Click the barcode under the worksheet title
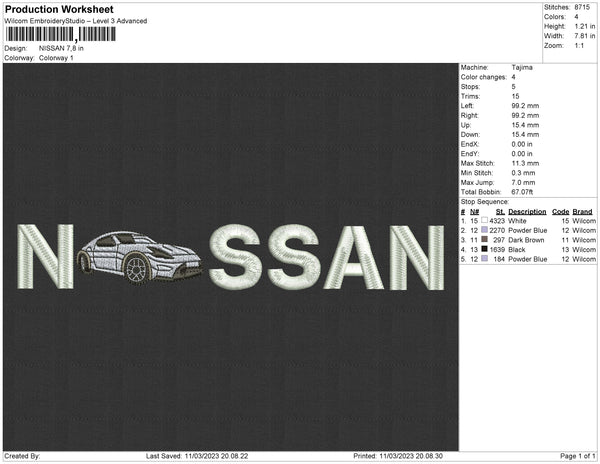Screen dimensions: 600x464 (x=60, y=34)
